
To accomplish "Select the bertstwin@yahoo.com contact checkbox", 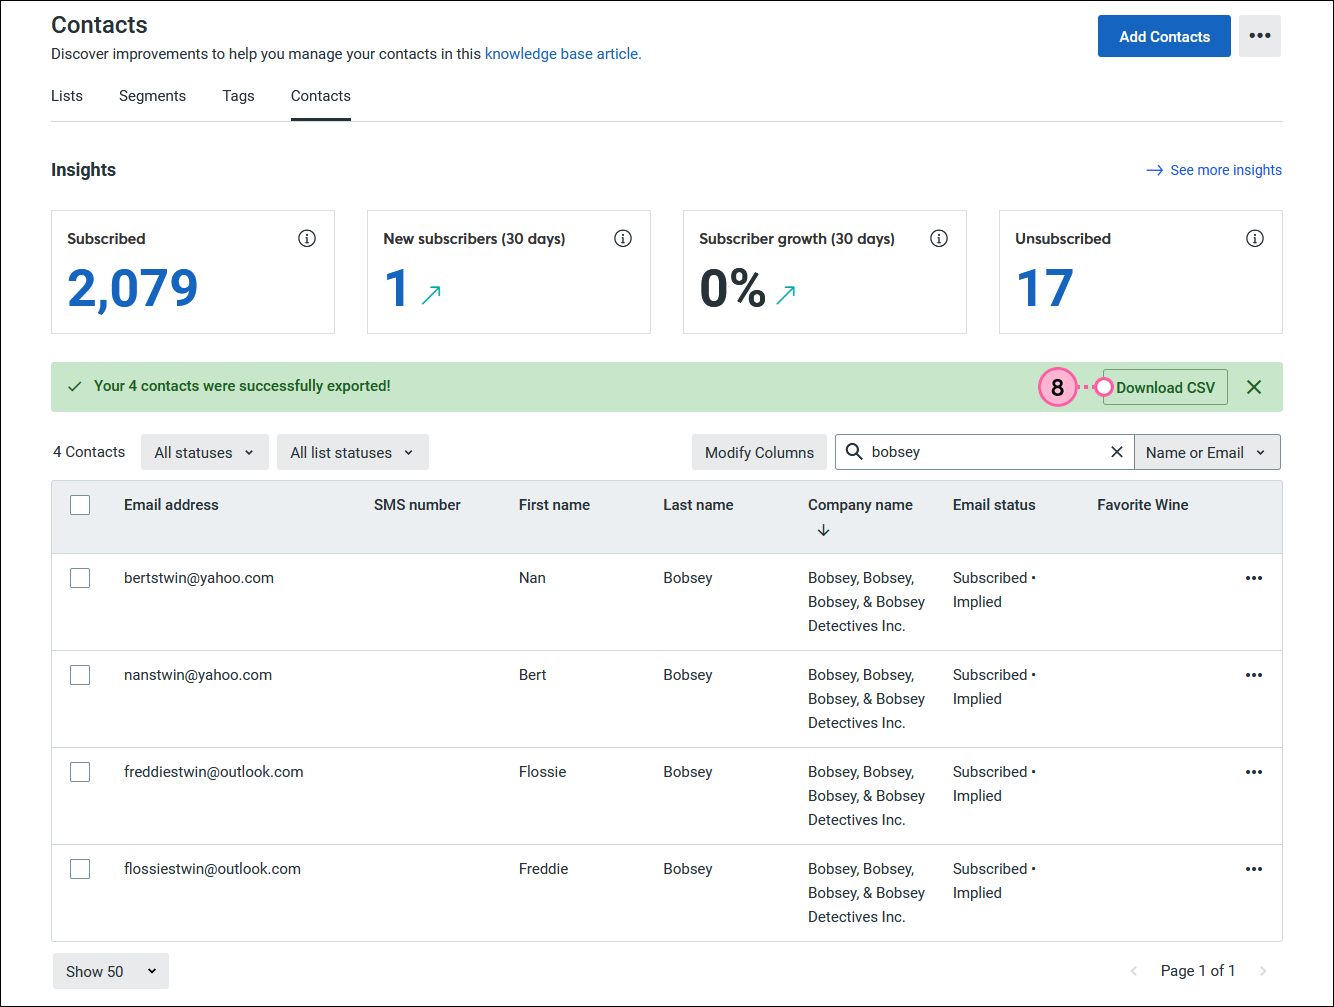I will [80, 578].
